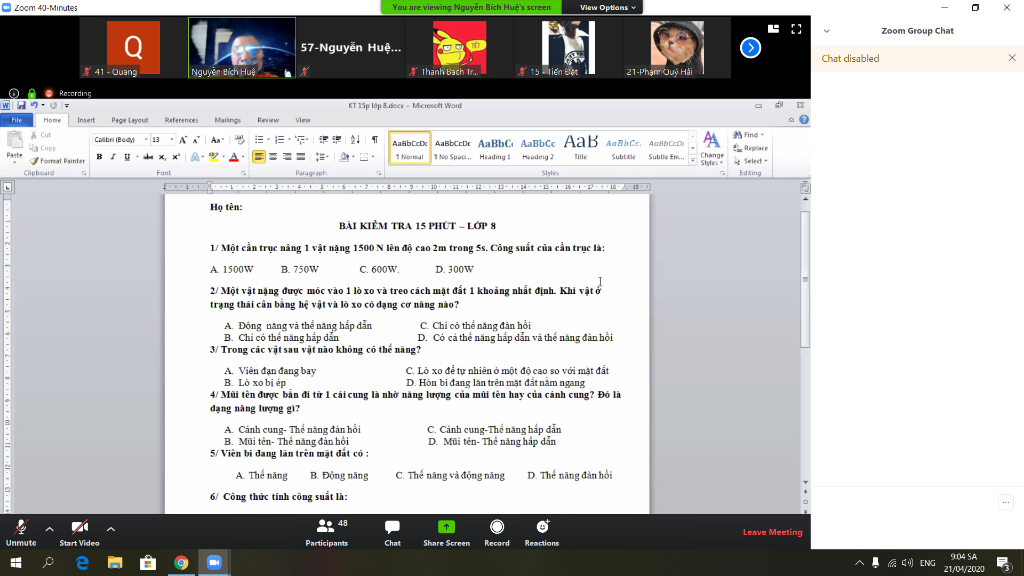Toggle show paragraph marks
Screen dimensions: 1024x576
(x=375, y=139)
